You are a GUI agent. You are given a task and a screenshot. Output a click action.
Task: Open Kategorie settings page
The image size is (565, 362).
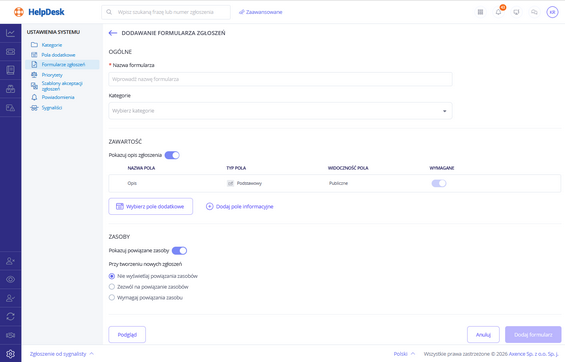[x=52, y=45]
